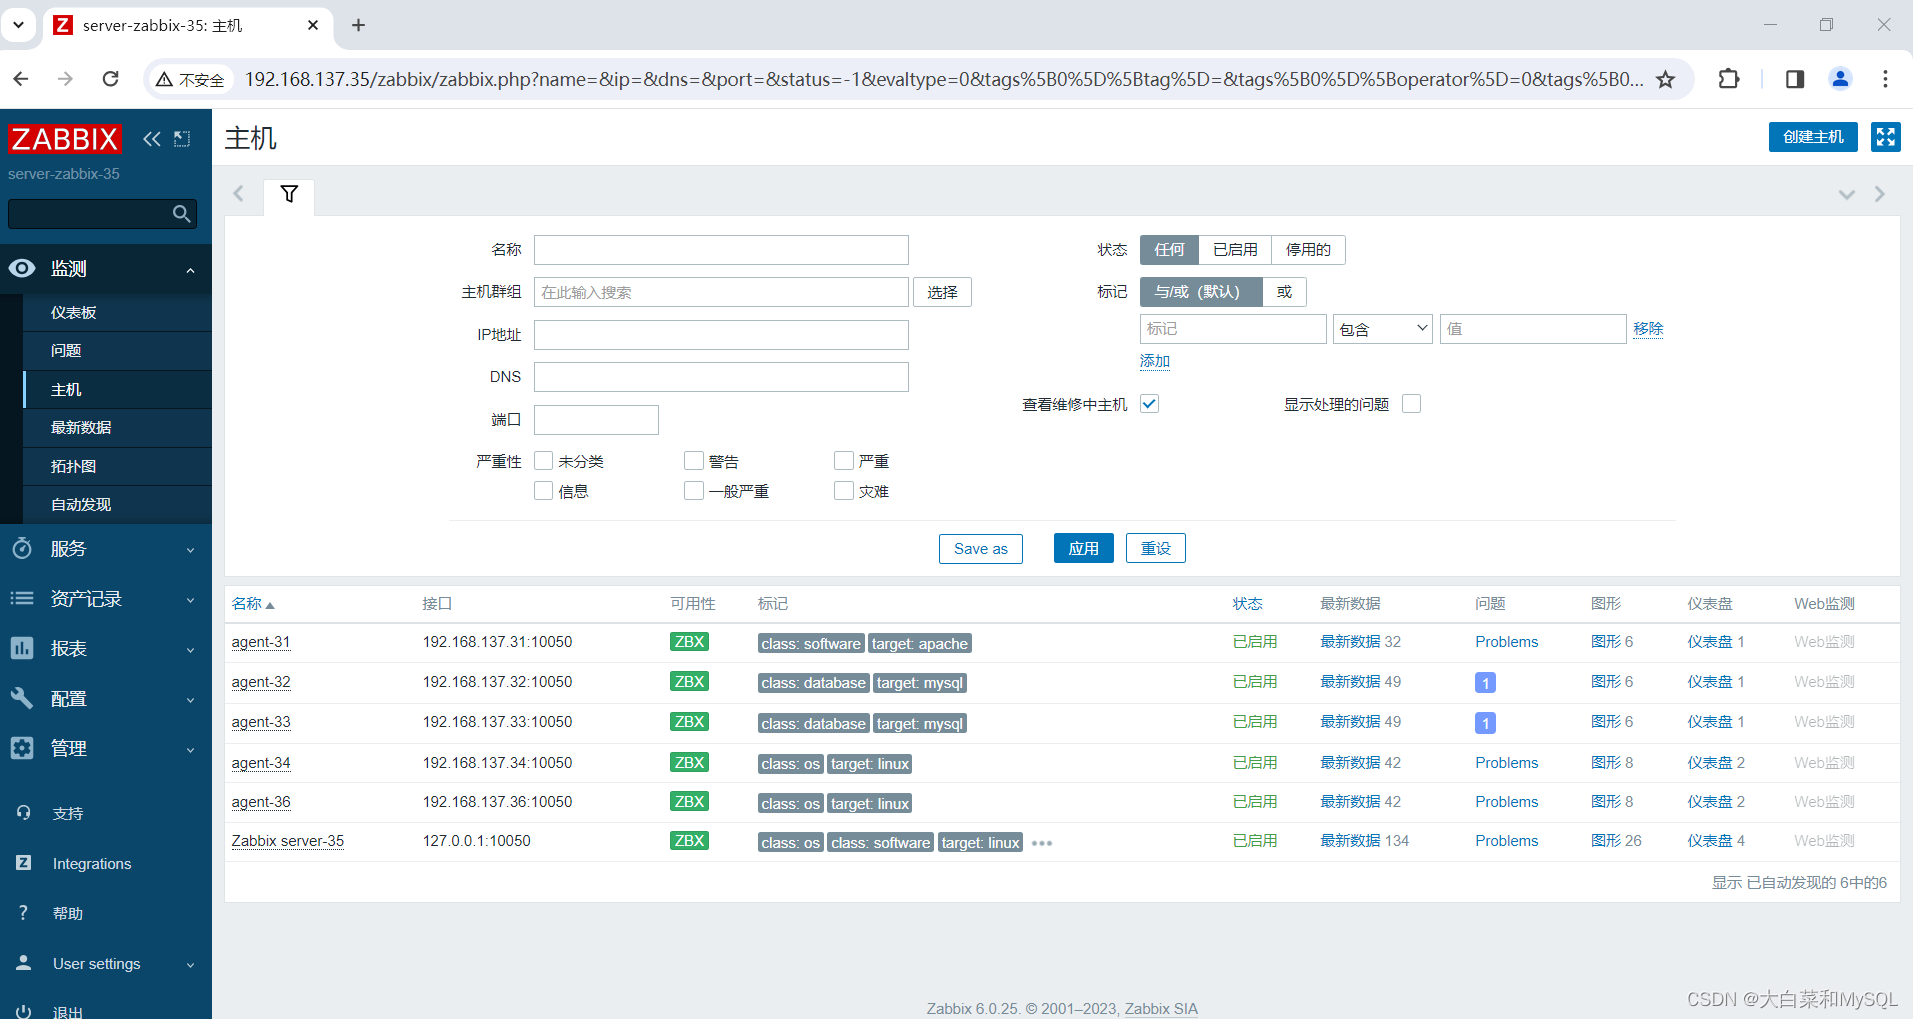Screen dimensions: 1913x1019
Task: Click the sidebar search magnifier icon
Action: [181, 213]
